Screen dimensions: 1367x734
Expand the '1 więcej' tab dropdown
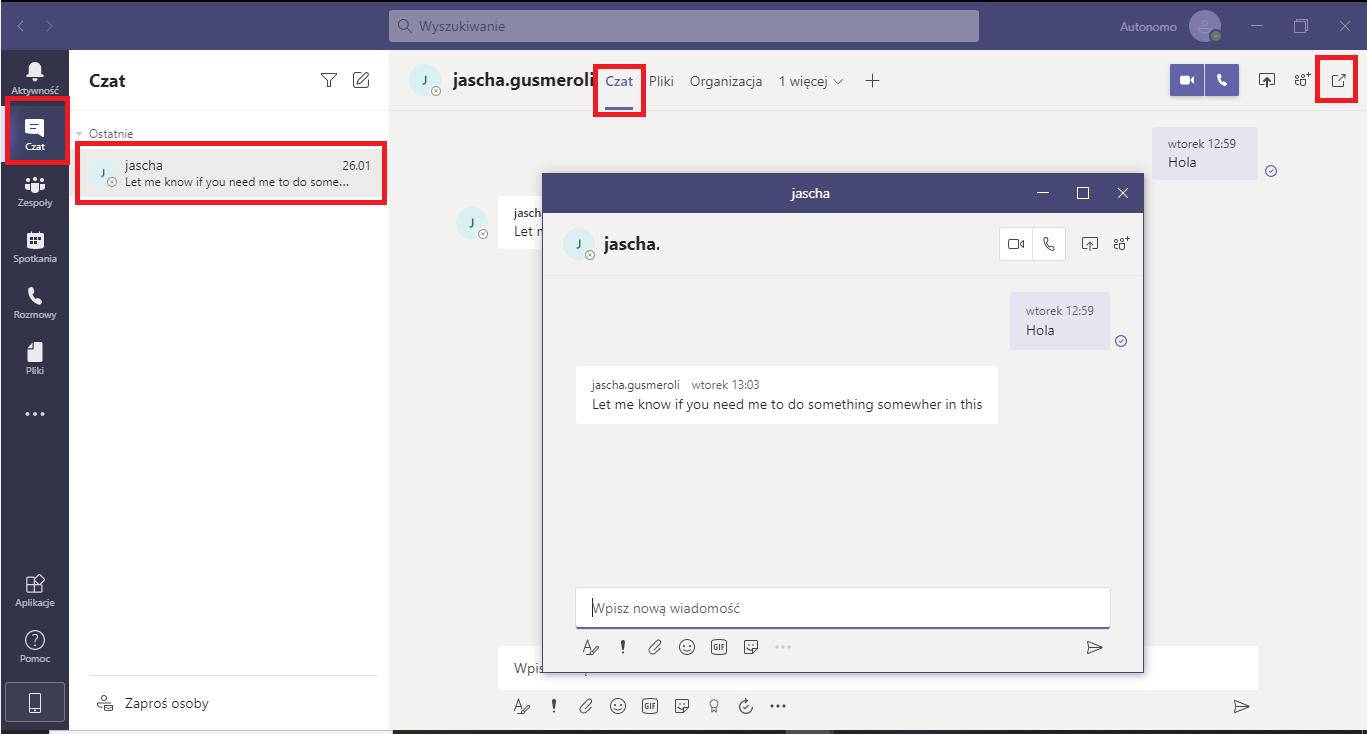[x=811, y=81]
